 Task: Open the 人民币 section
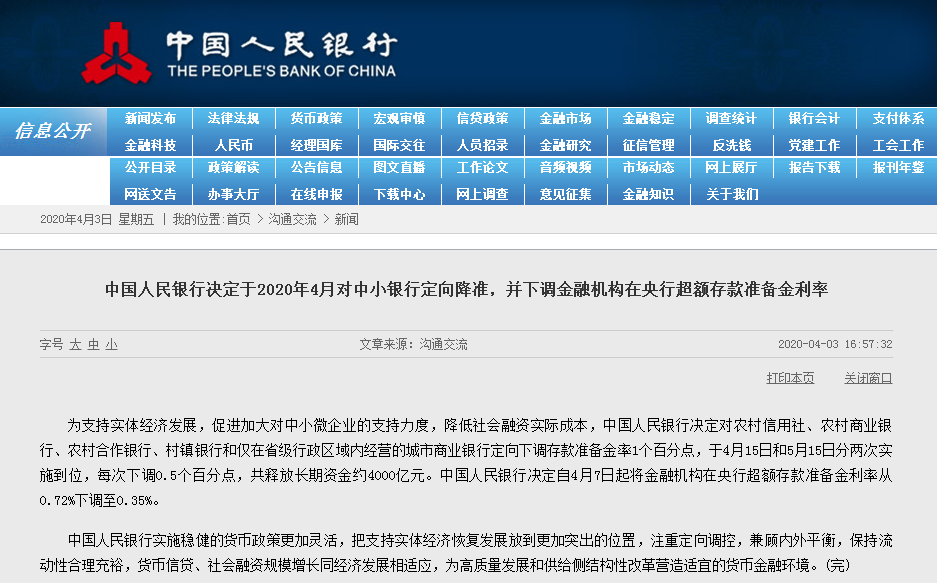234,145
